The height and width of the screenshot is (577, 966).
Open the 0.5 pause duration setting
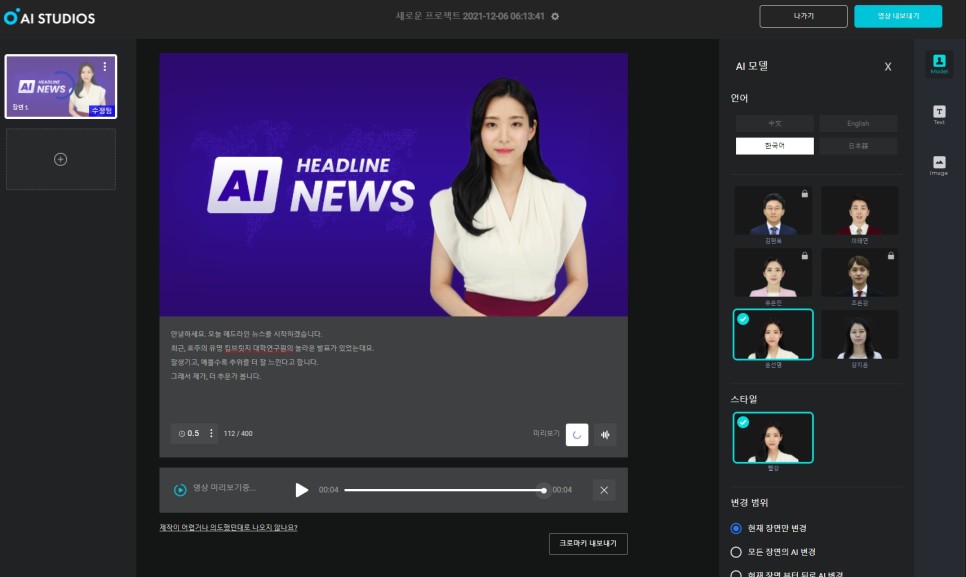189,434
